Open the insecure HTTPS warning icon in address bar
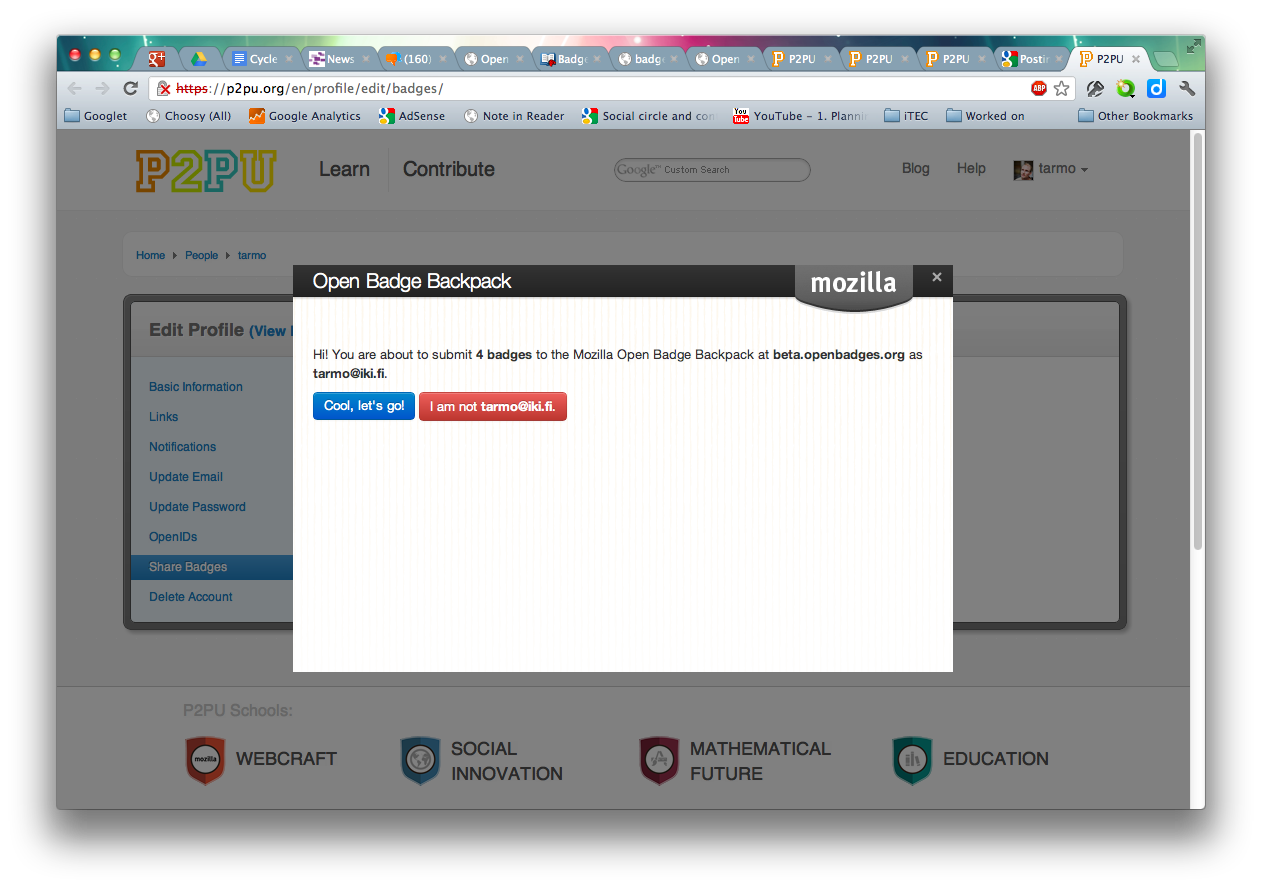The width and height of the screenshot is (1262, 888). (x=164, y=89)
